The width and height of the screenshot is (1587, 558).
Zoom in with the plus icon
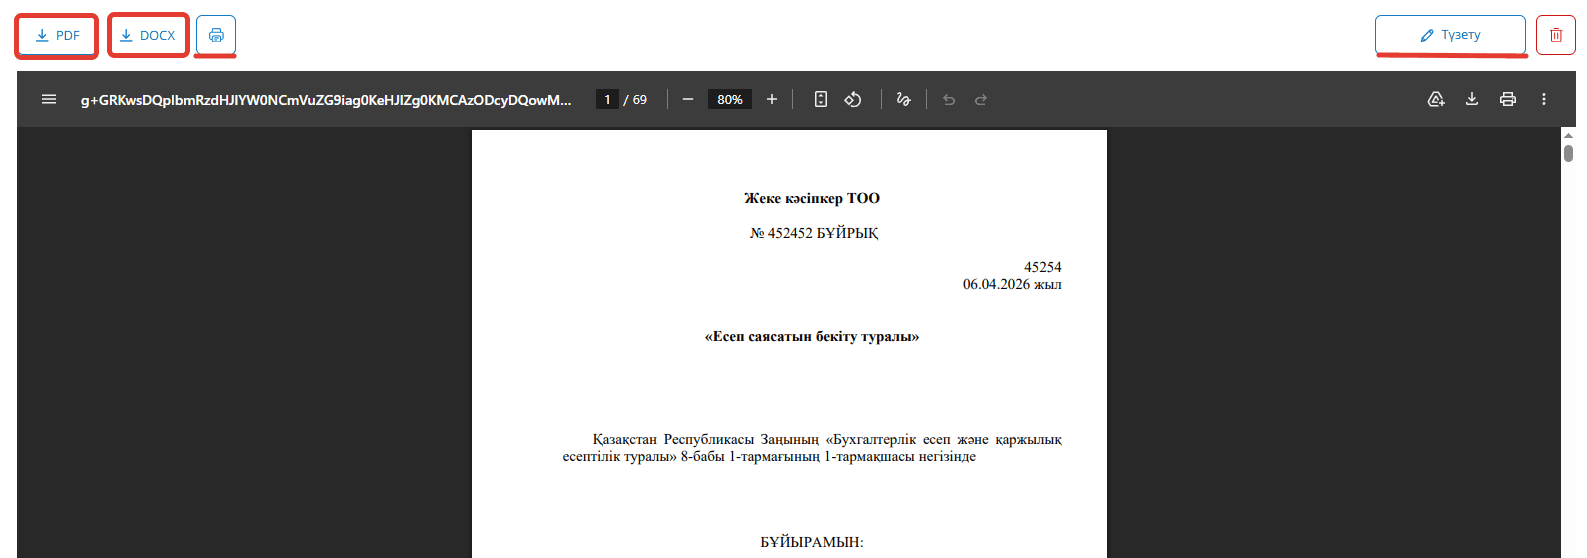coord(772,99)
